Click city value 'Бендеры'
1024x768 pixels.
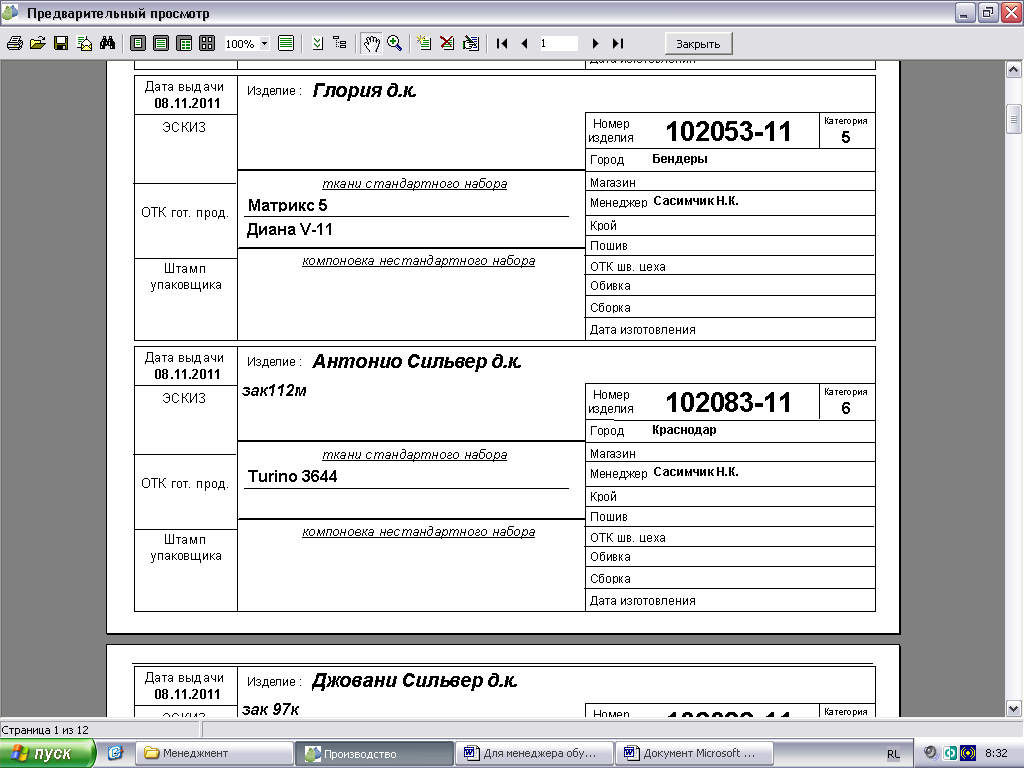[x=680, y=159]
